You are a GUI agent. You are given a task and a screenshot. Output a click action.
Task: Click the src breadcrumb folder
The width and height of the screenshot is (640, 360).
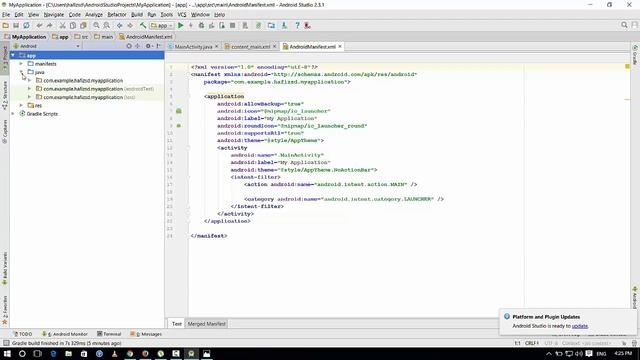pyautogui.click(x=81, y=37)
